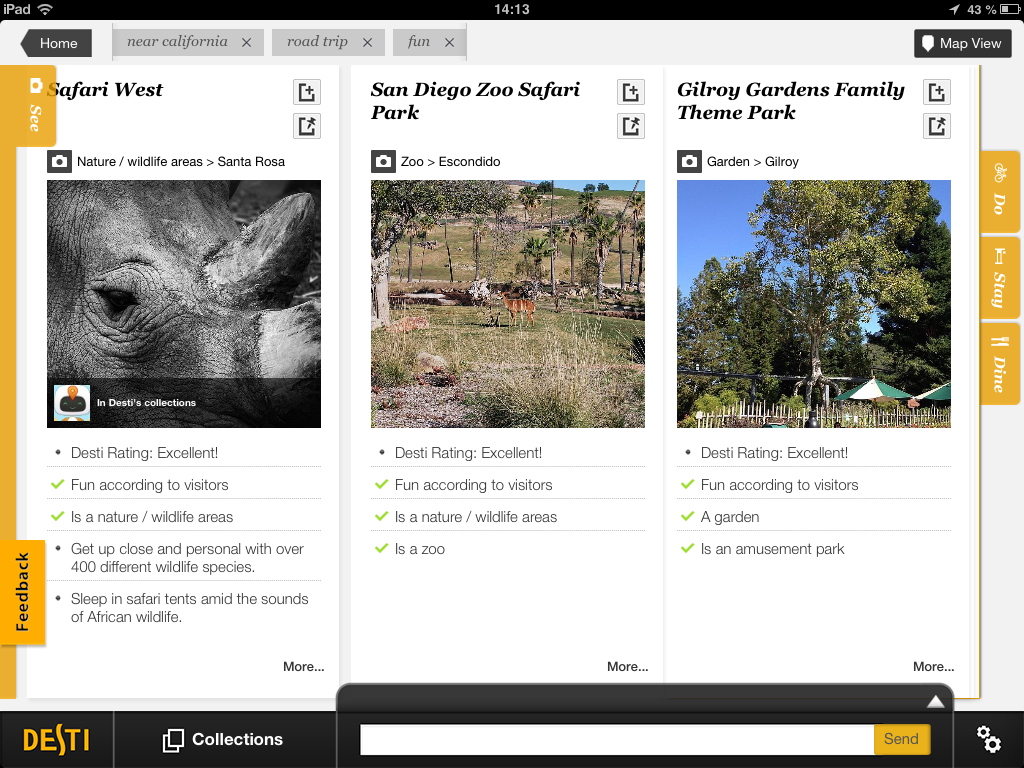Viewport: 1024px width, 768px height.
Task: Open the settings gear icon
Action: point(988,740)
